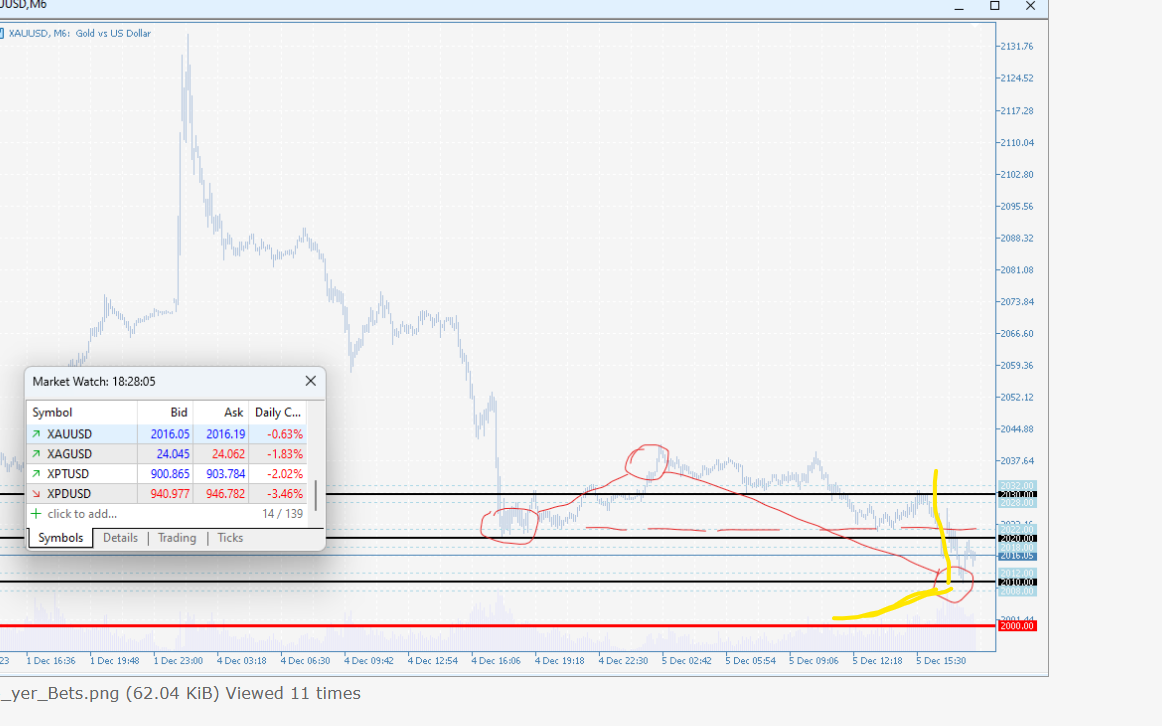
Task: Click XAUUSD ask value 2016.19
Action: click(225, 434)
